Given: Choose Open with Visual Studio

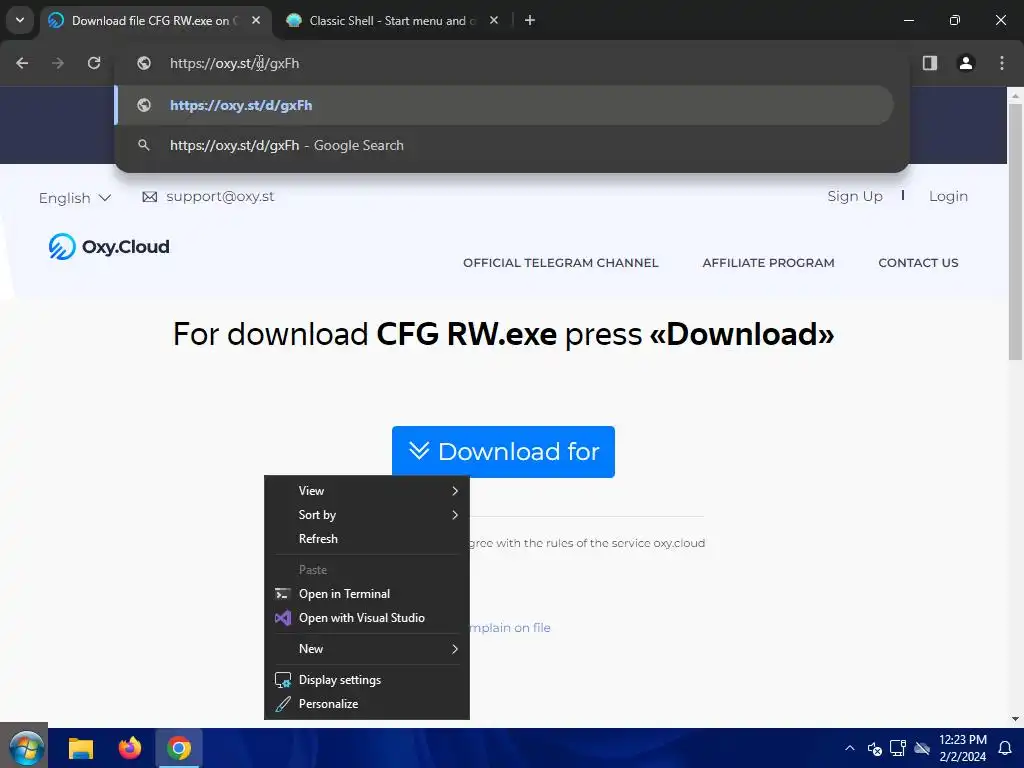Looking at the screenshot, I should 366,618.
